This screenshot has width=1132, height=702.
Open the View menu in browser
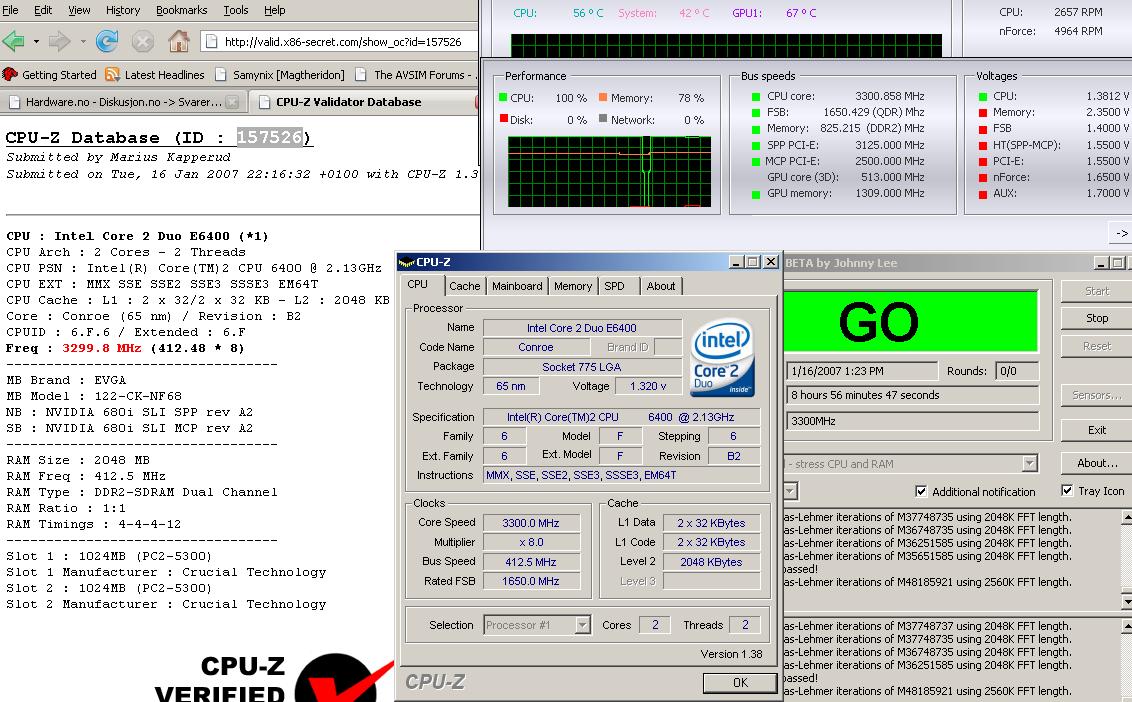[79, 10]
